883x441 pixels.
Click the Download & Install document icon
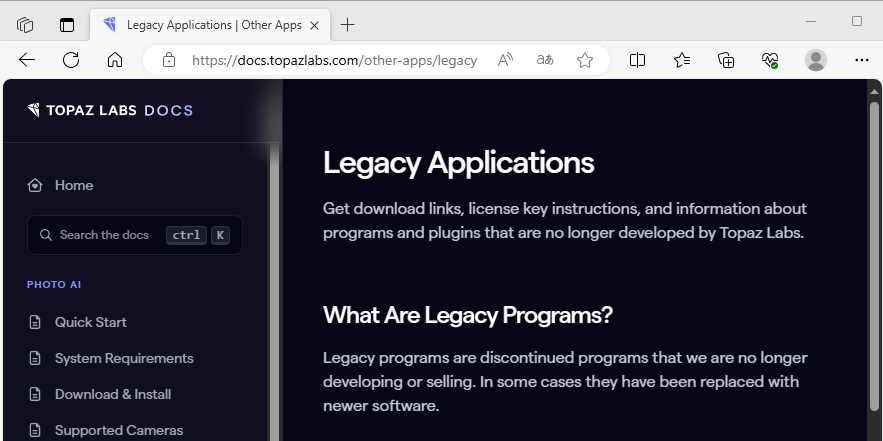(35, 394)
